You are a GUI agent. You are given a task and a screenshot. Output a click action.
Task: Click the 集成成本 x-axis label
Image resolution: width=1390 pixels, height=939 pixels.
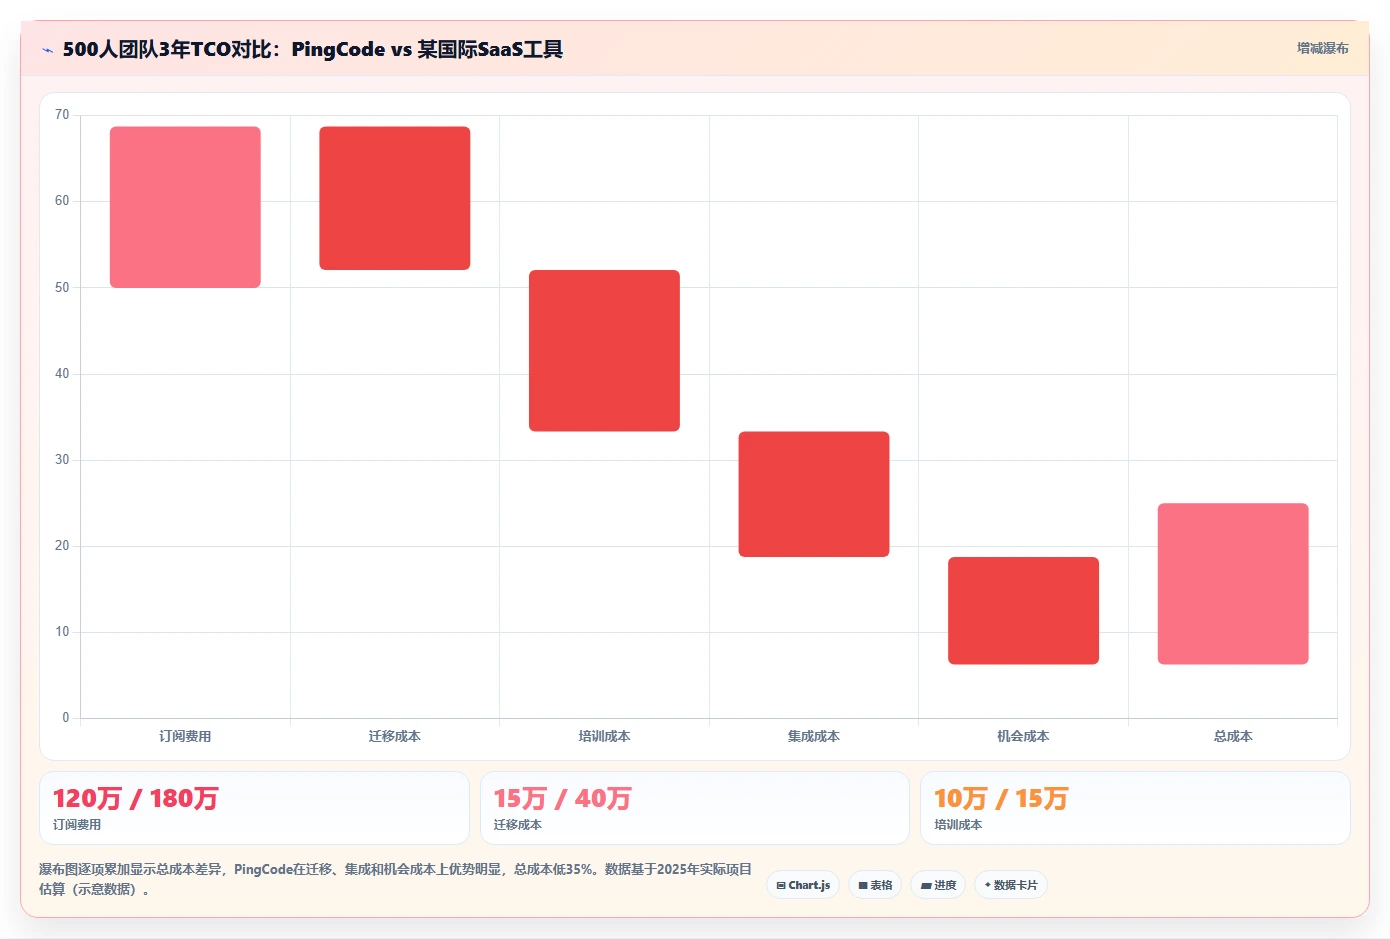pyautogui.click(x=814, y=736)
